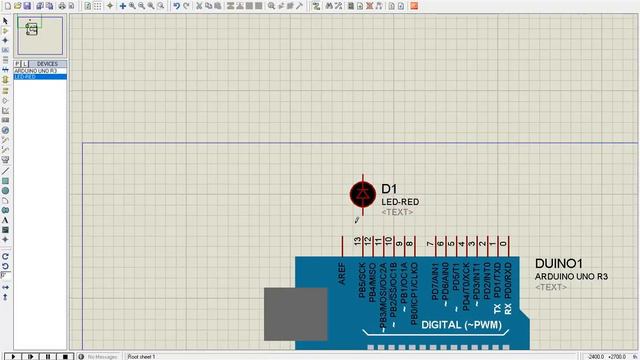Click the overview window thumbnail
Image resolution: width=640 pixels, height=360 pixels.
(x=40, y=36)
